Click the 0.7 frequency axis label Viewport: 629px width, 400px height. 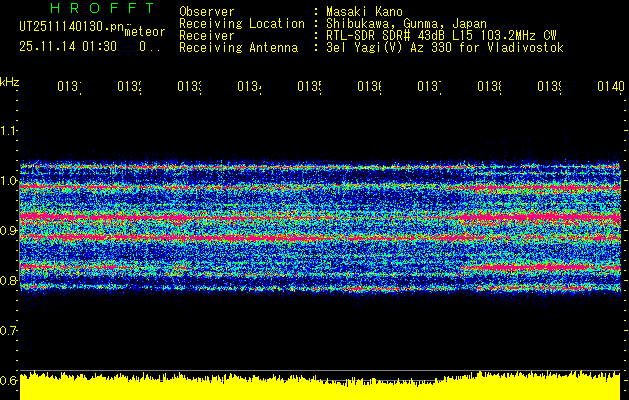click(8, 330)
